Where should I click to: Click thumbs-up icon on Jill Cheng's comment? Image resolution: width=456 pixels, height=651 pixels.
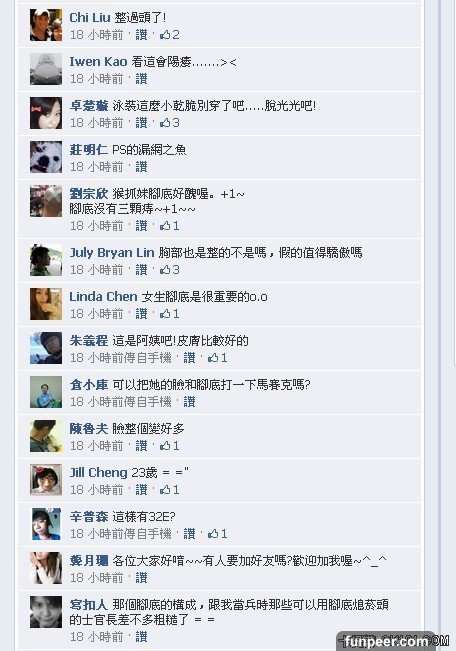[x=165, y=490]
